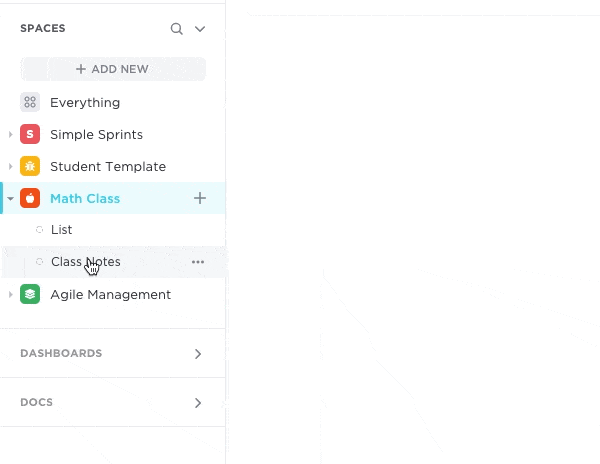Search spaces with the magnifier icon

[177, 29]
